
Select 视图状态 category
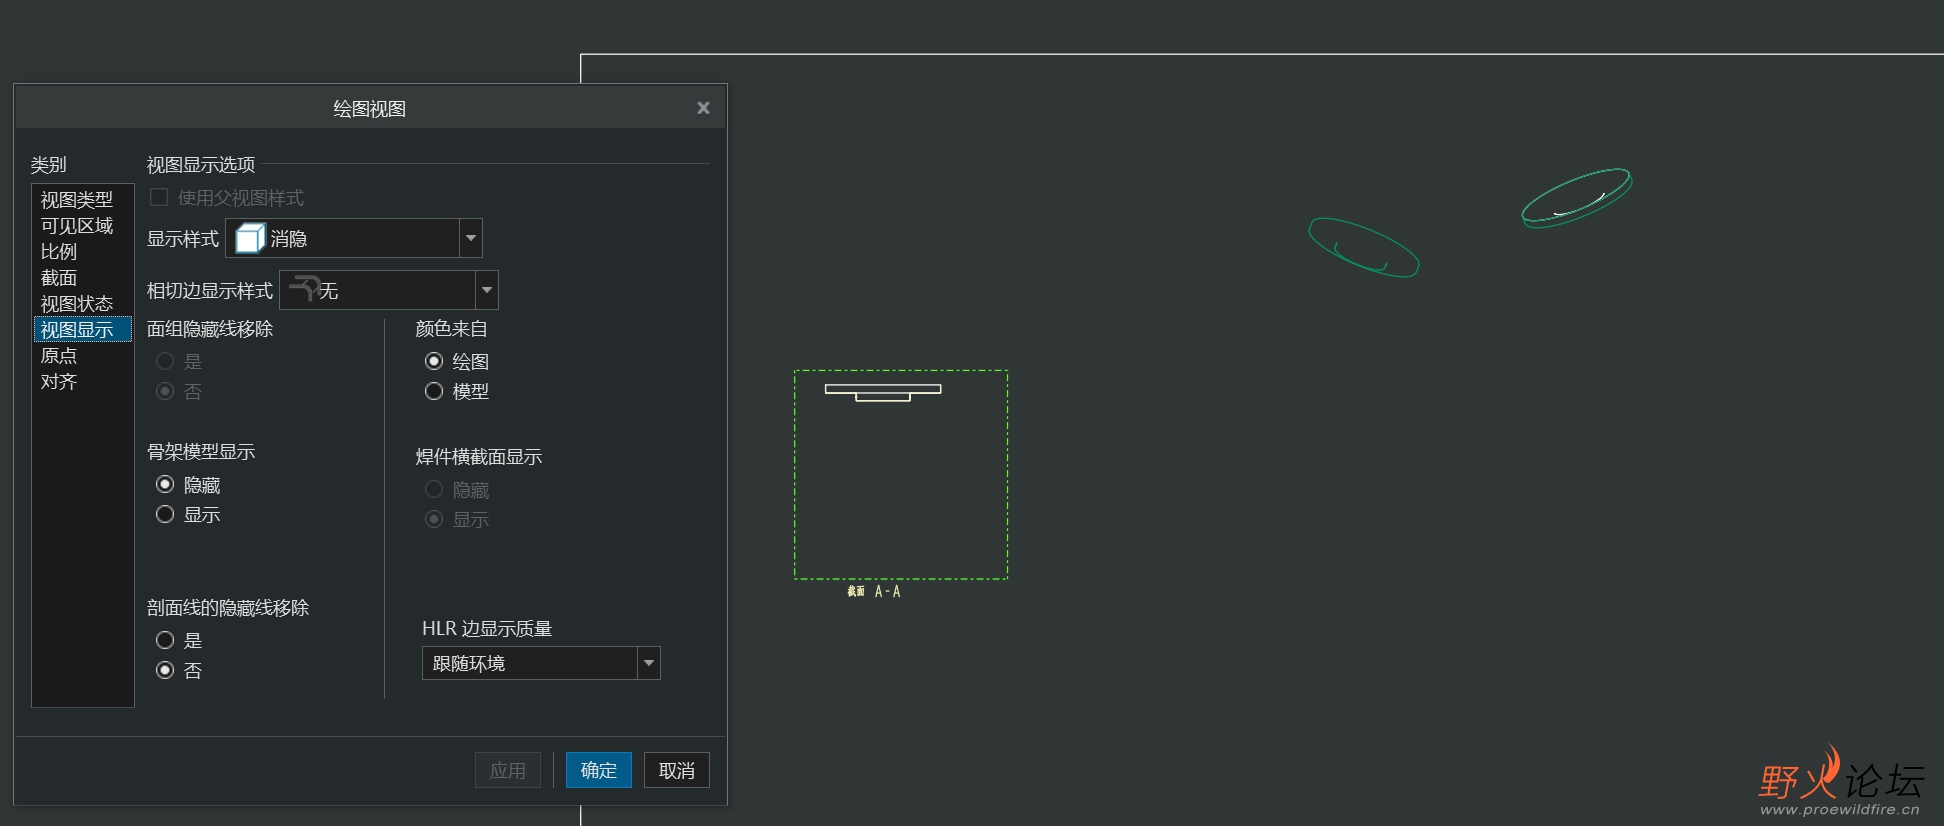77,304
